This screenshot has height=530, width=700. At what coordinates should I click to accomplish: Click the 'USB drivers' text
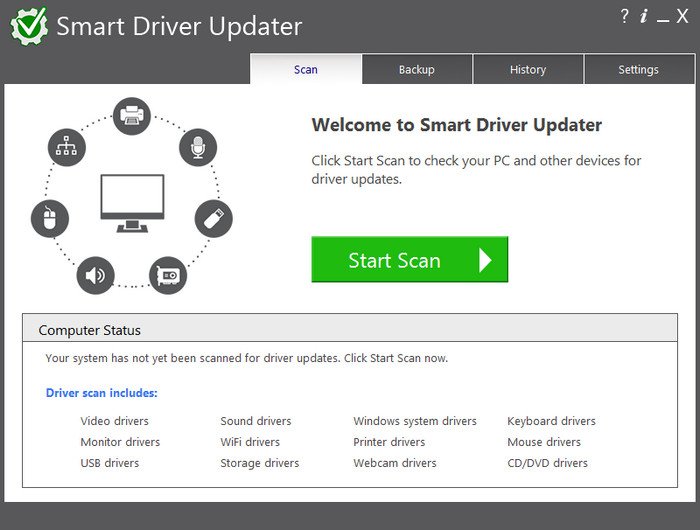click(x=110, y=463)
